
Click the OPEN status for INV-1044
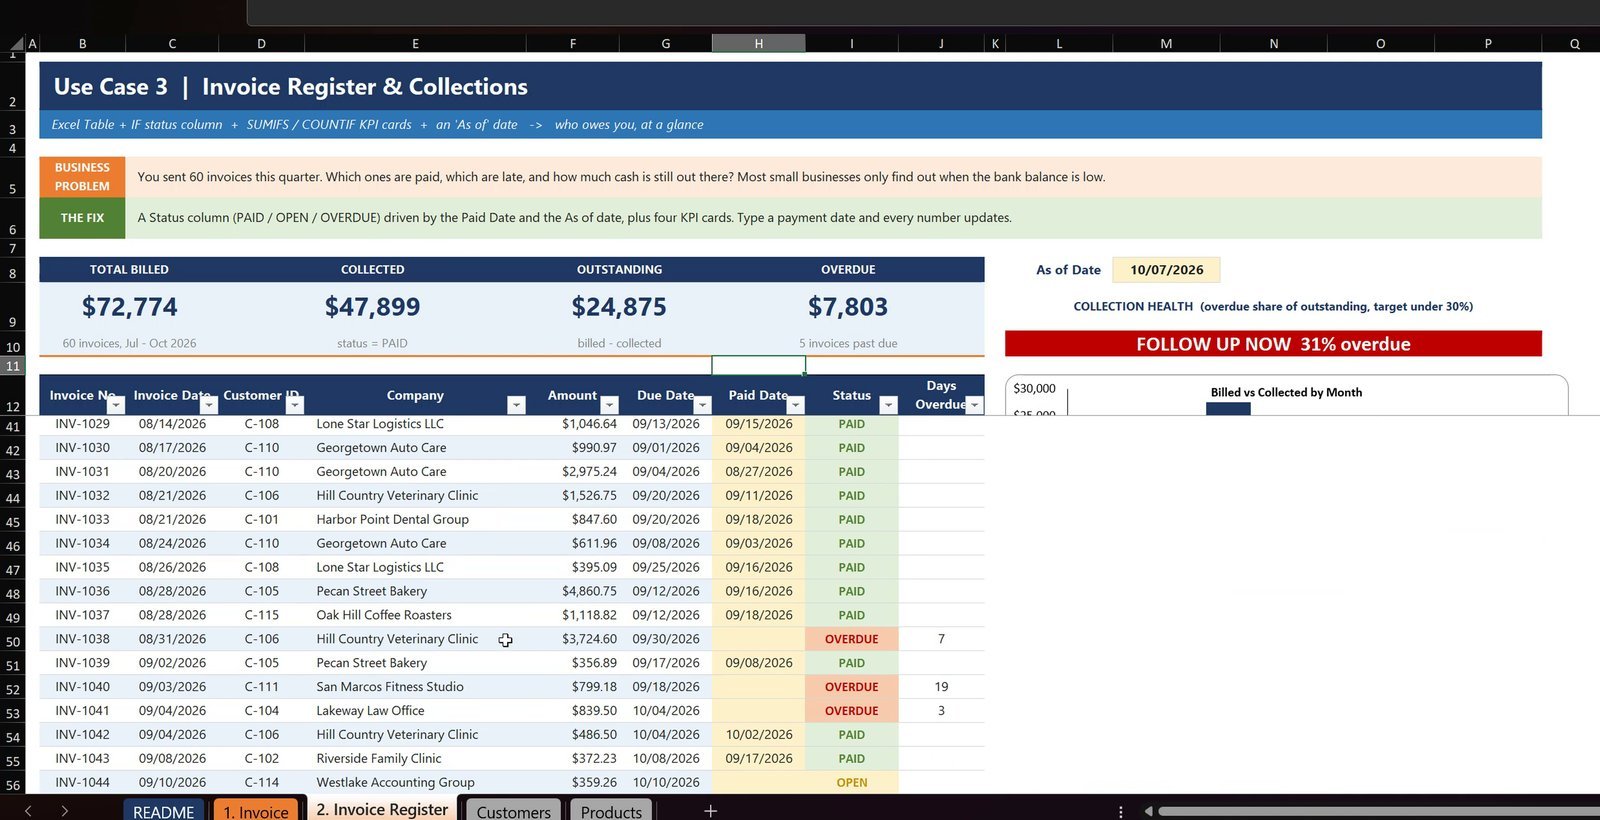pyautogui.click(x=852, y=783)
